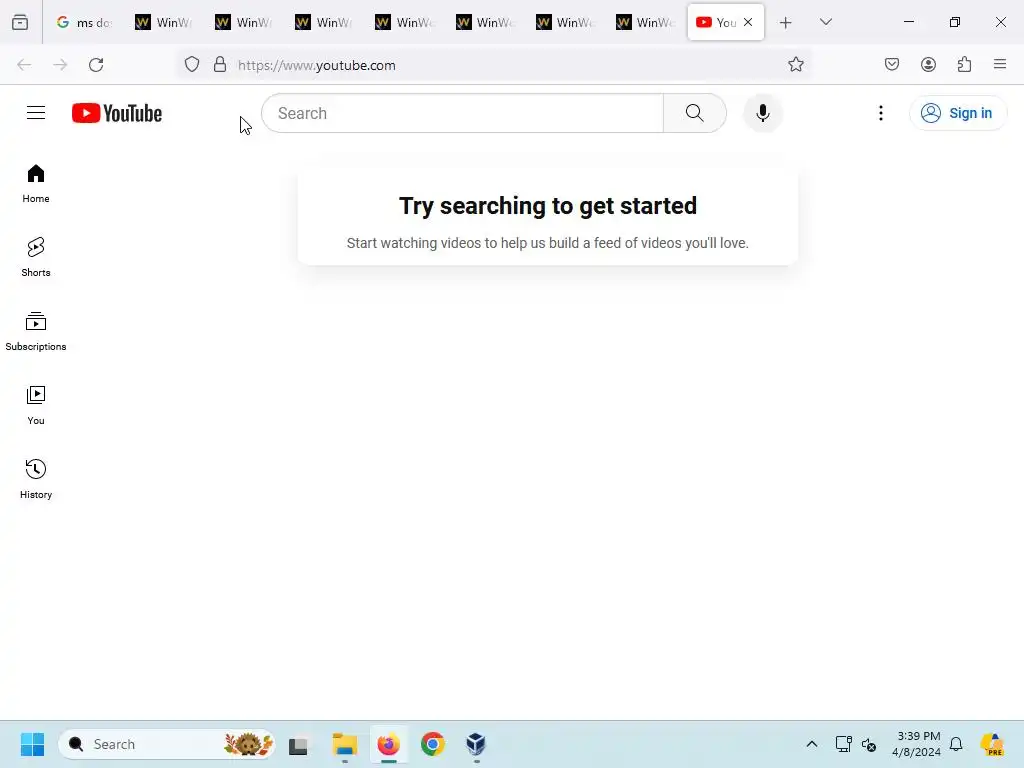Click the YouTube logo
The image size is (1024, 768).
point(117,113)
